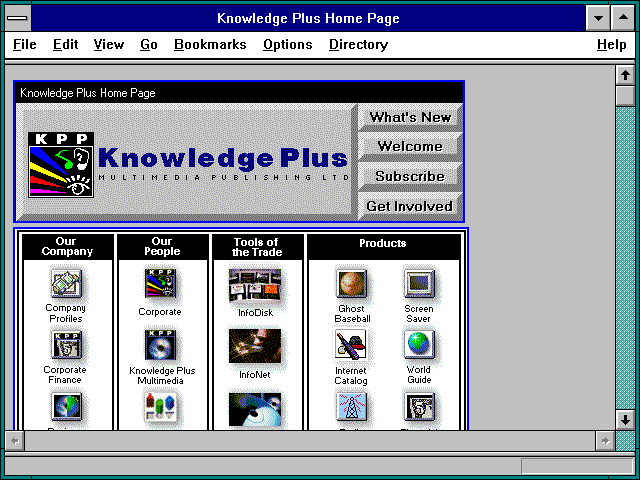Click the Internet Catalog label
Screen dimensions: 640x480
351,376
